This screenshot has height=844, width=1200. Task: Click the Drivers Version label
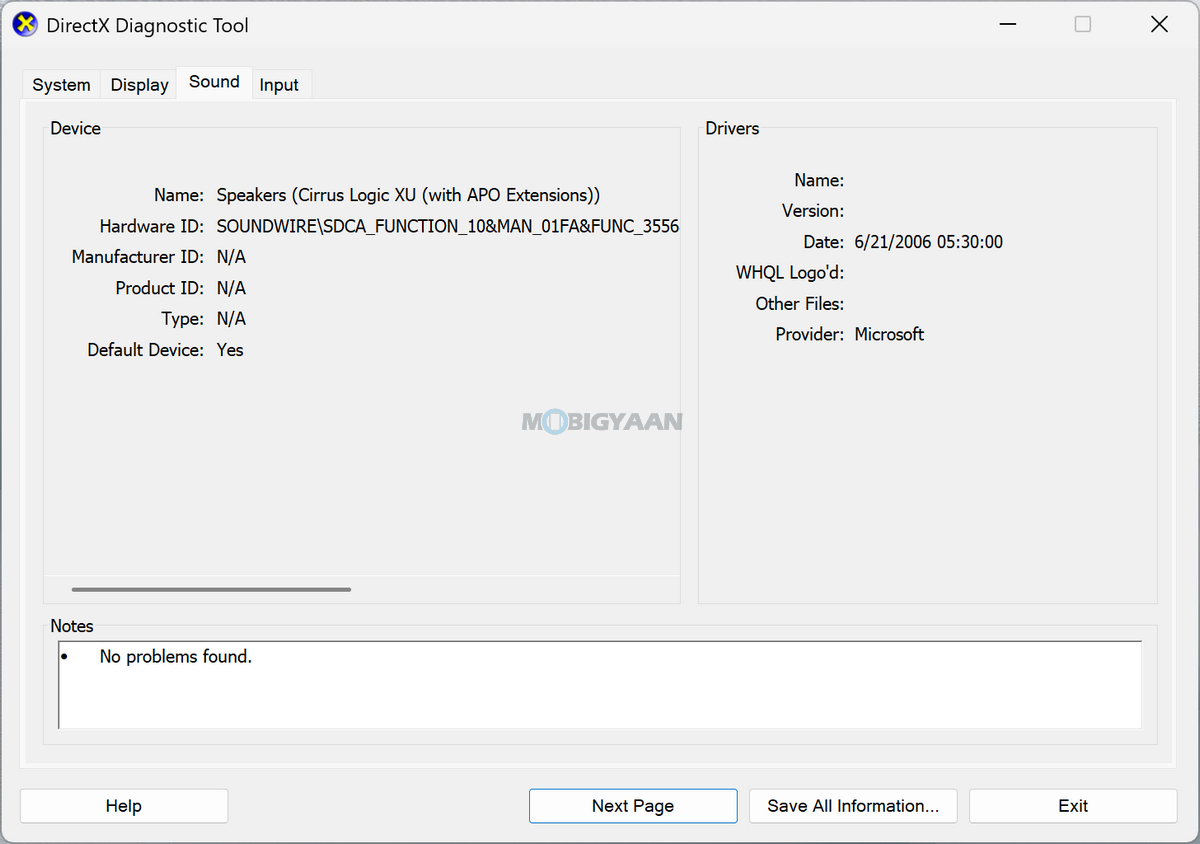coord(813,211)
